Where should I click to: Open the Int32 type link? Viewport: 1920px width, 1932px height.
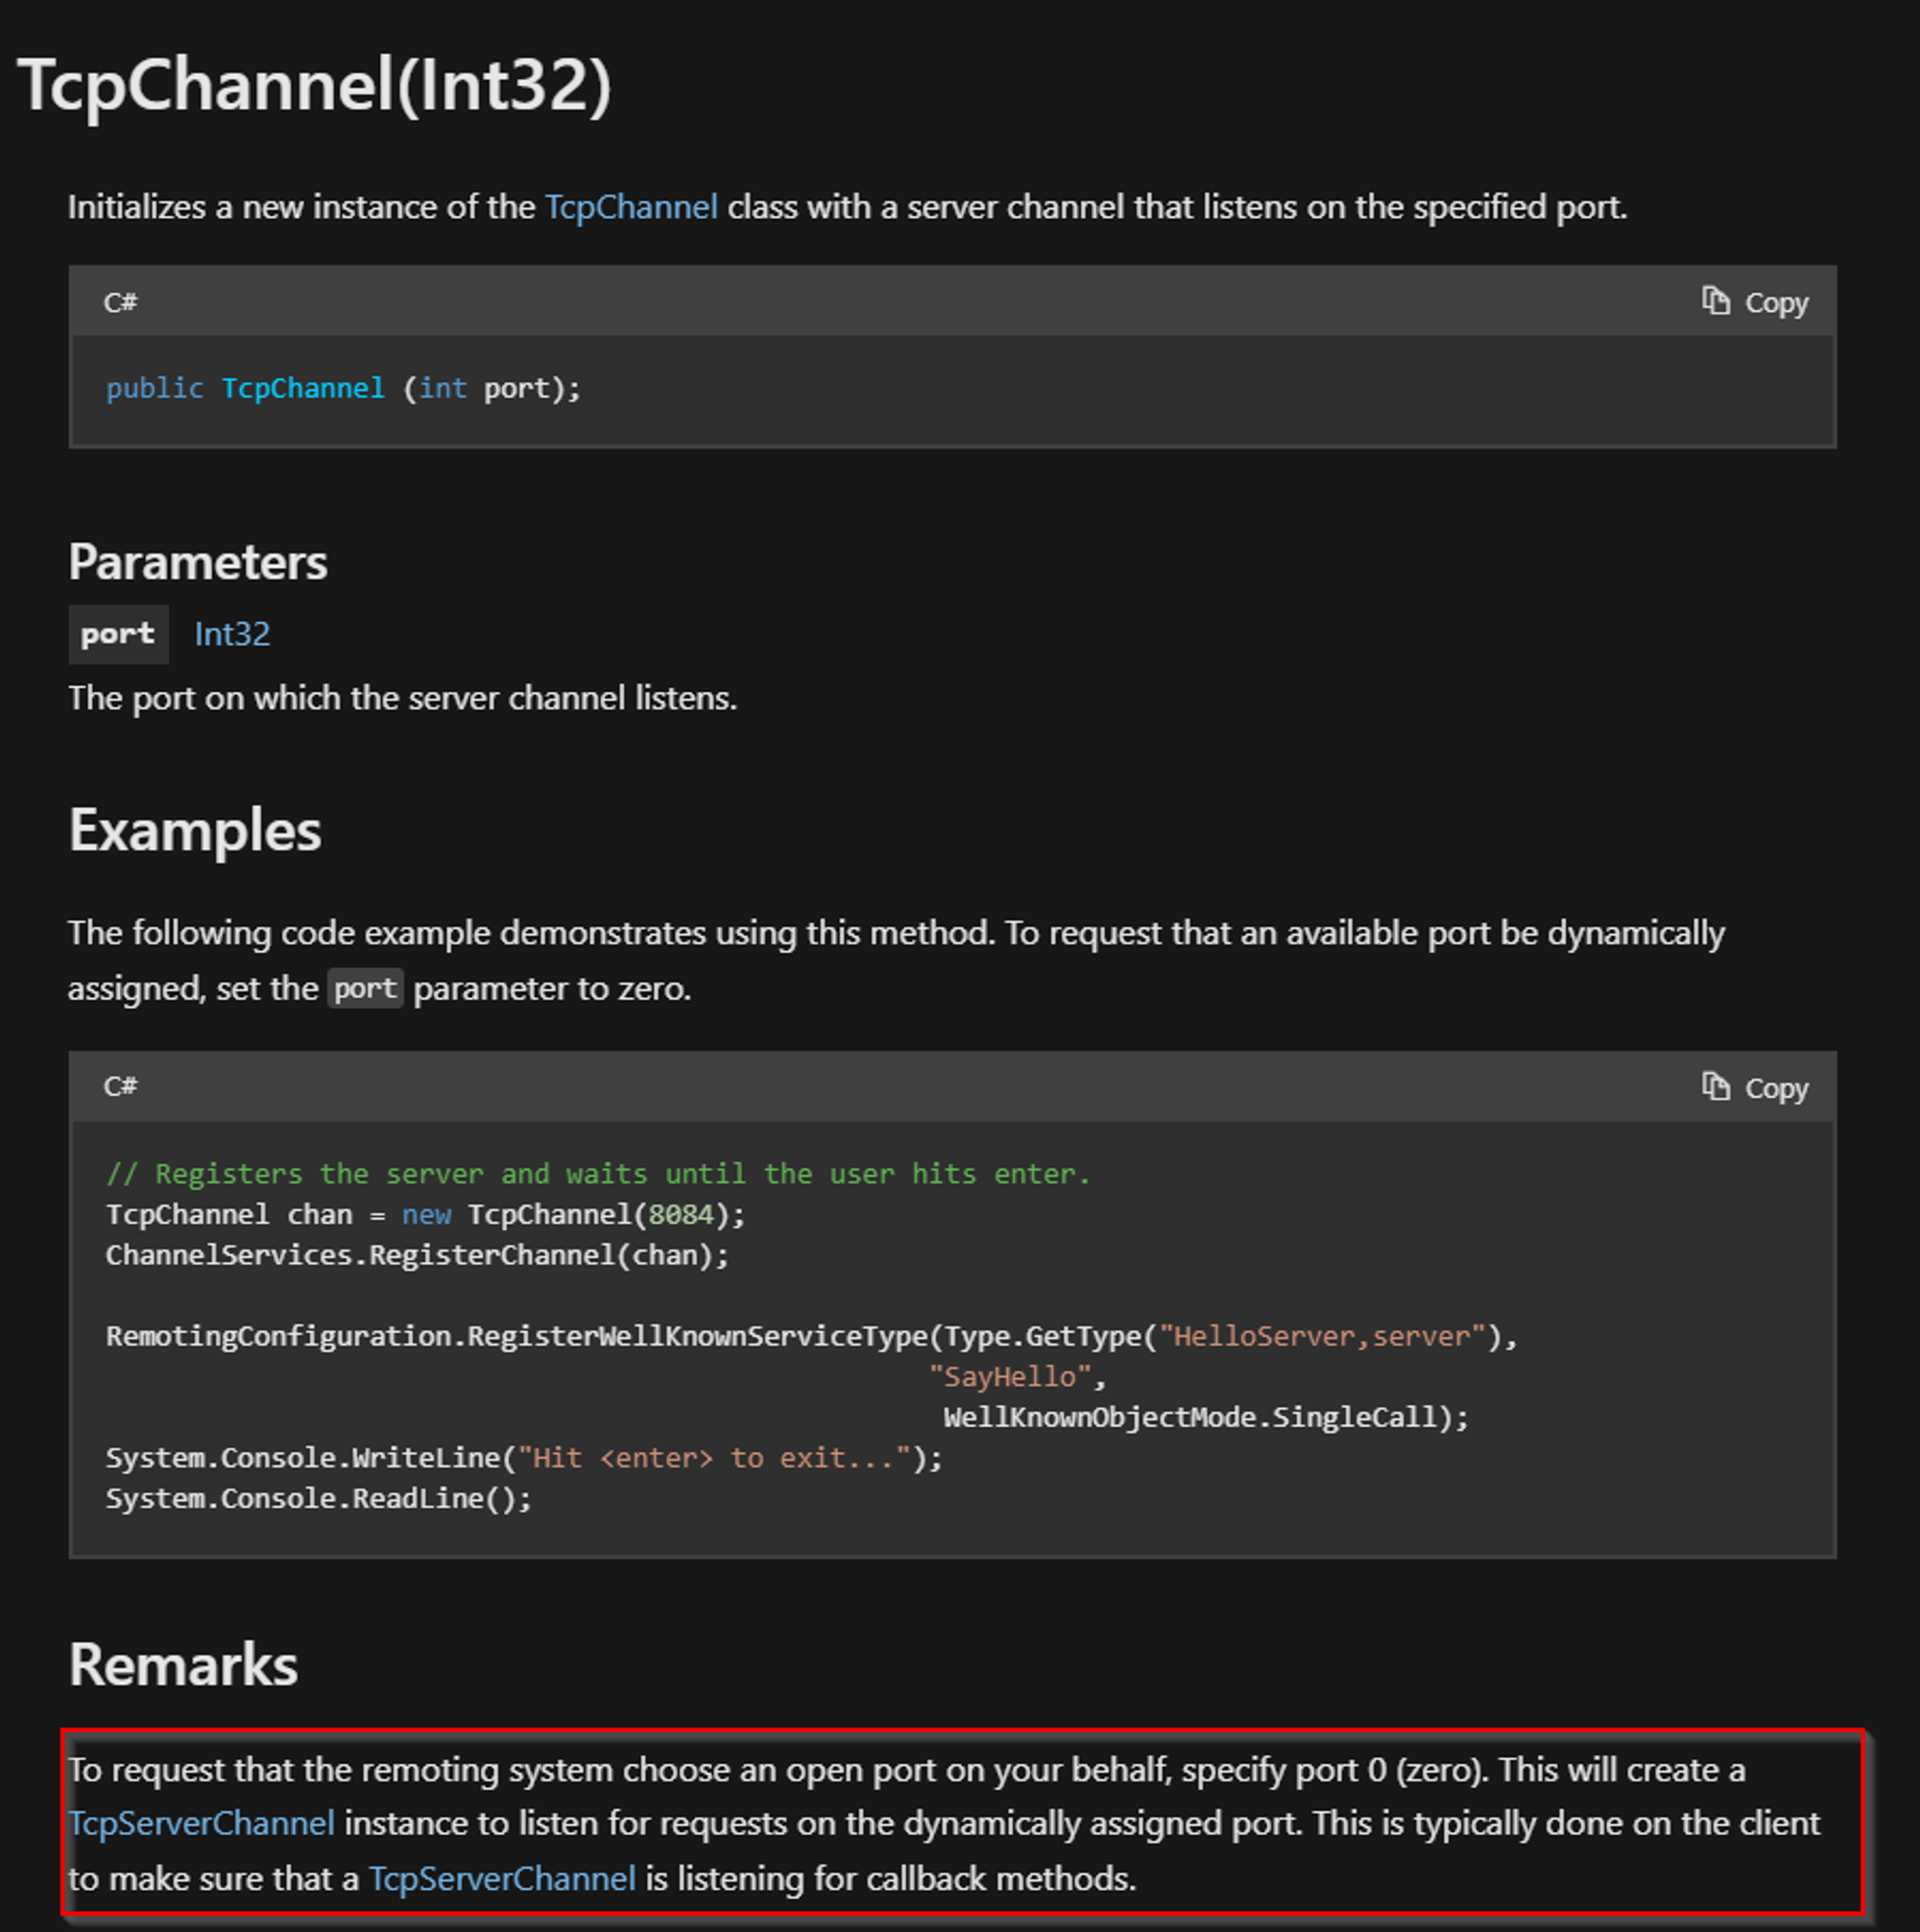coord(231,632)
